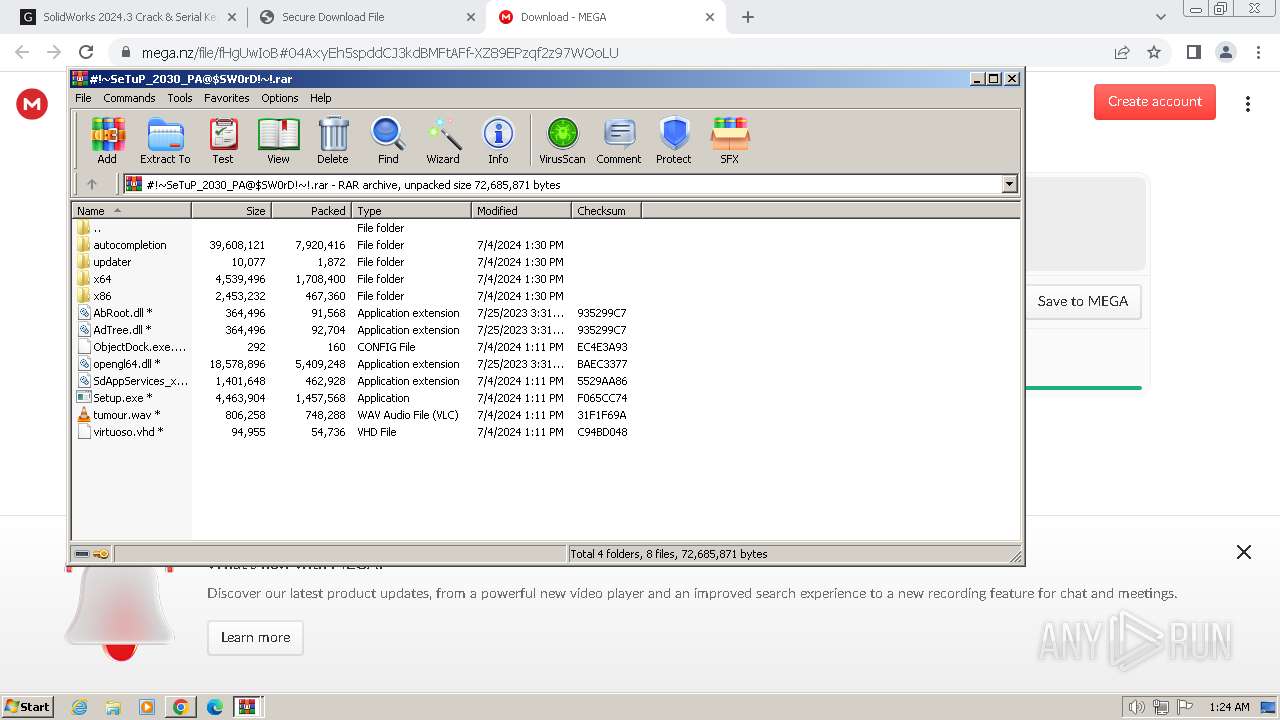Expand the archive path dropdown
The height and width of the screenshot is (720, 1280).
(x=1009, y=184)
